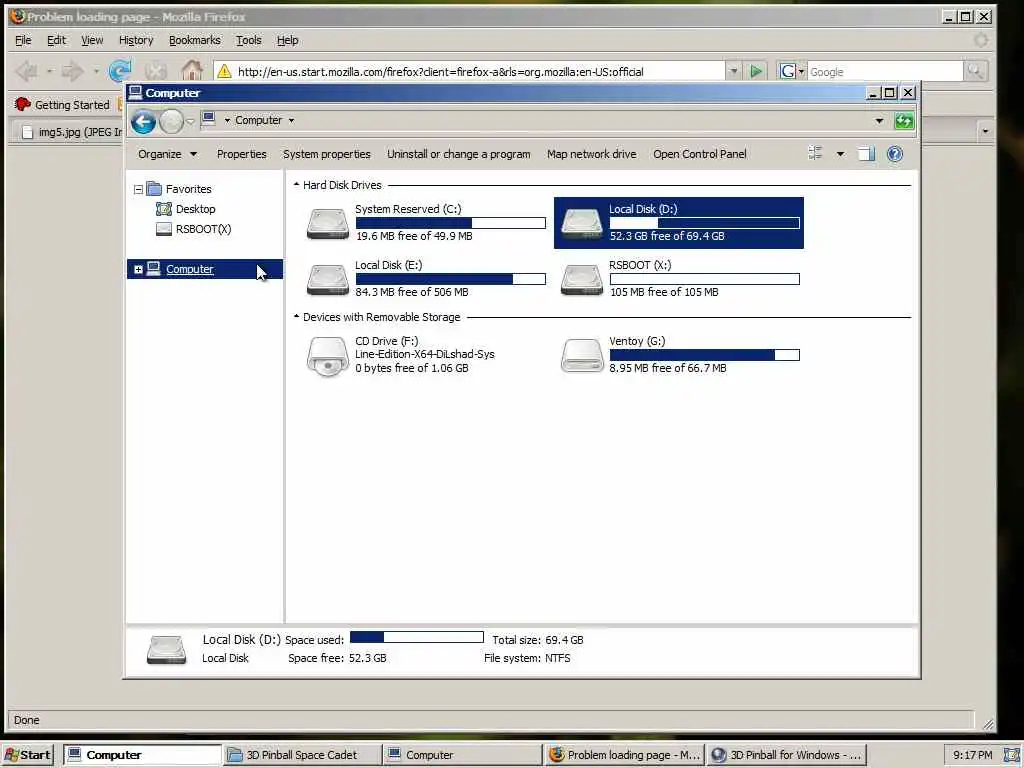The image size is (1024, 768).
Task: Click the Change your view icon
Action: pyautogui.click(x=815, y=153)
